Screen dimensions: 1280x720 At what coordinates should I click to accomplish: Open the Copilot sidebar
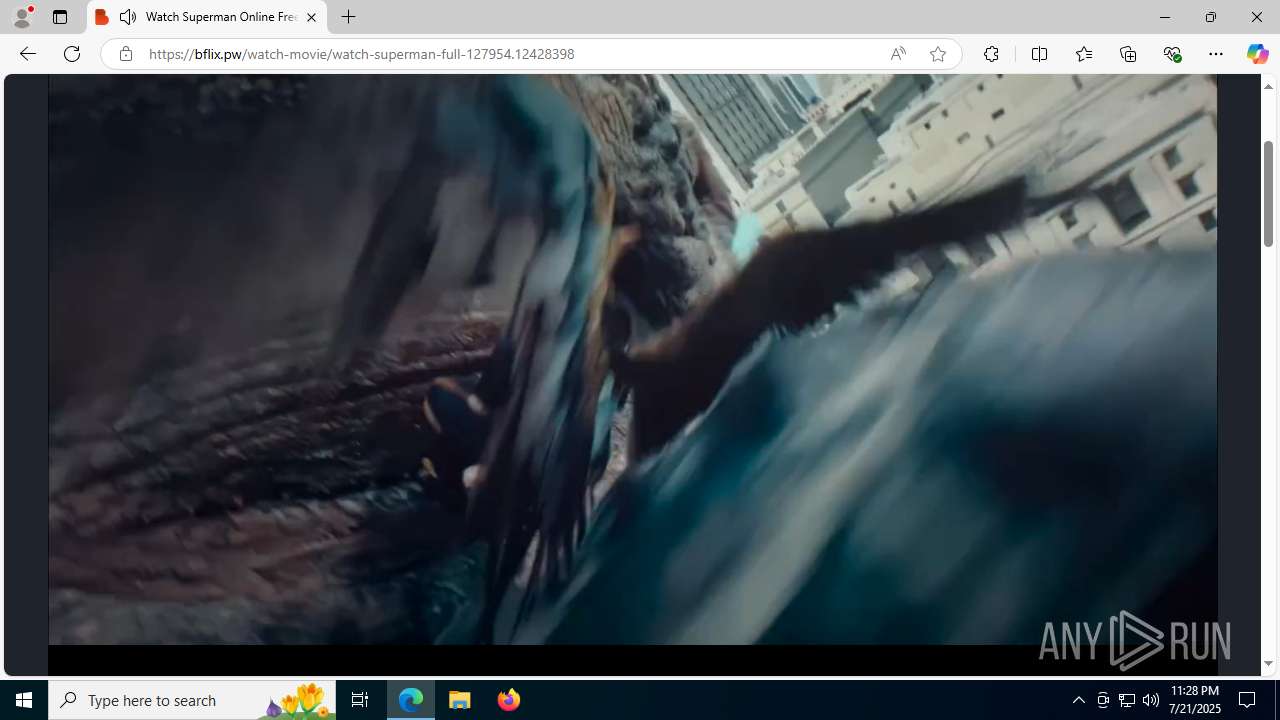[1257, 54]
